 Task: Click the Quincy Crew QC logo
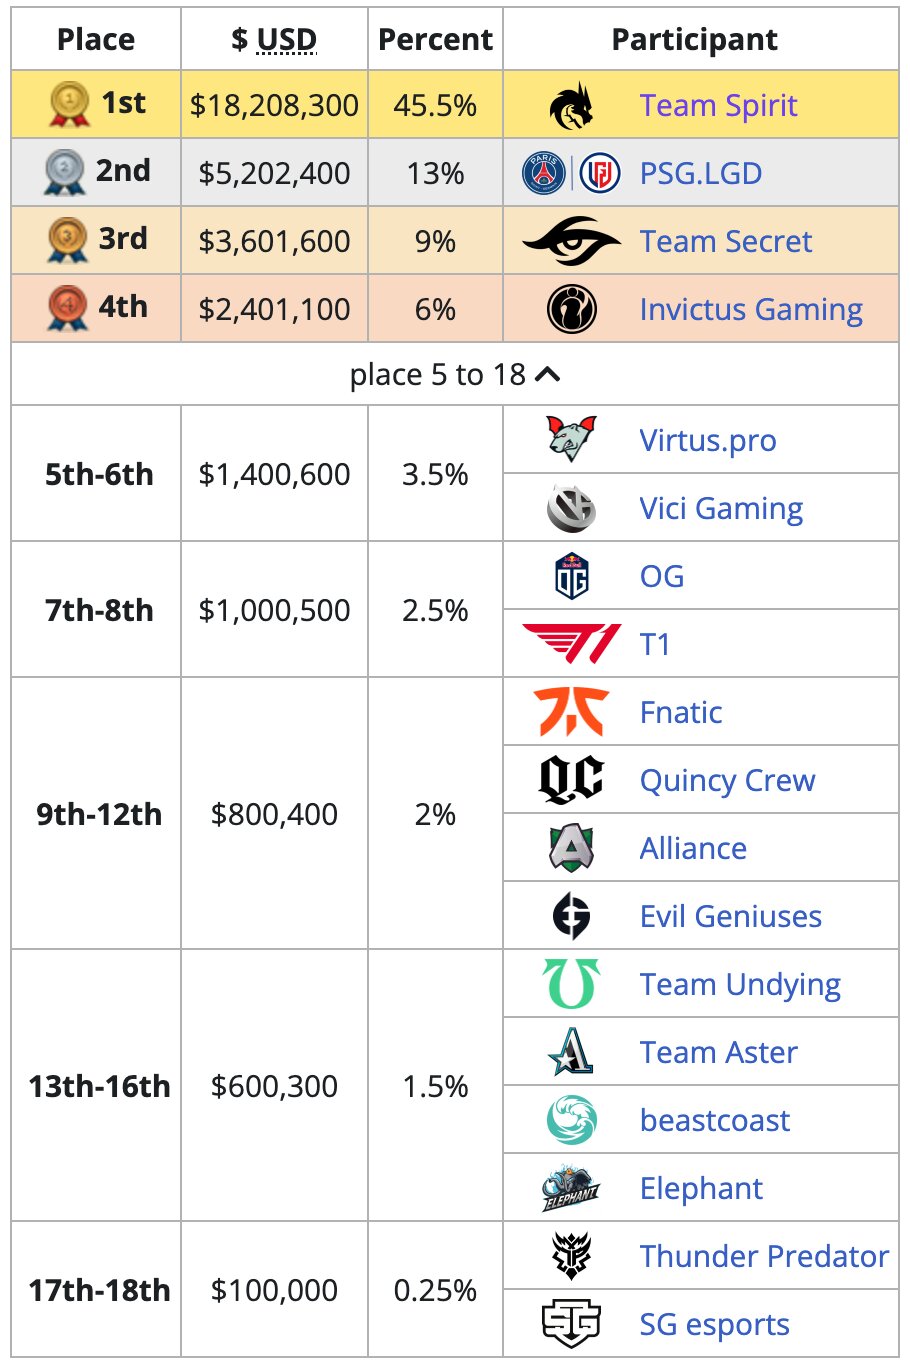(x=571, y=780)
